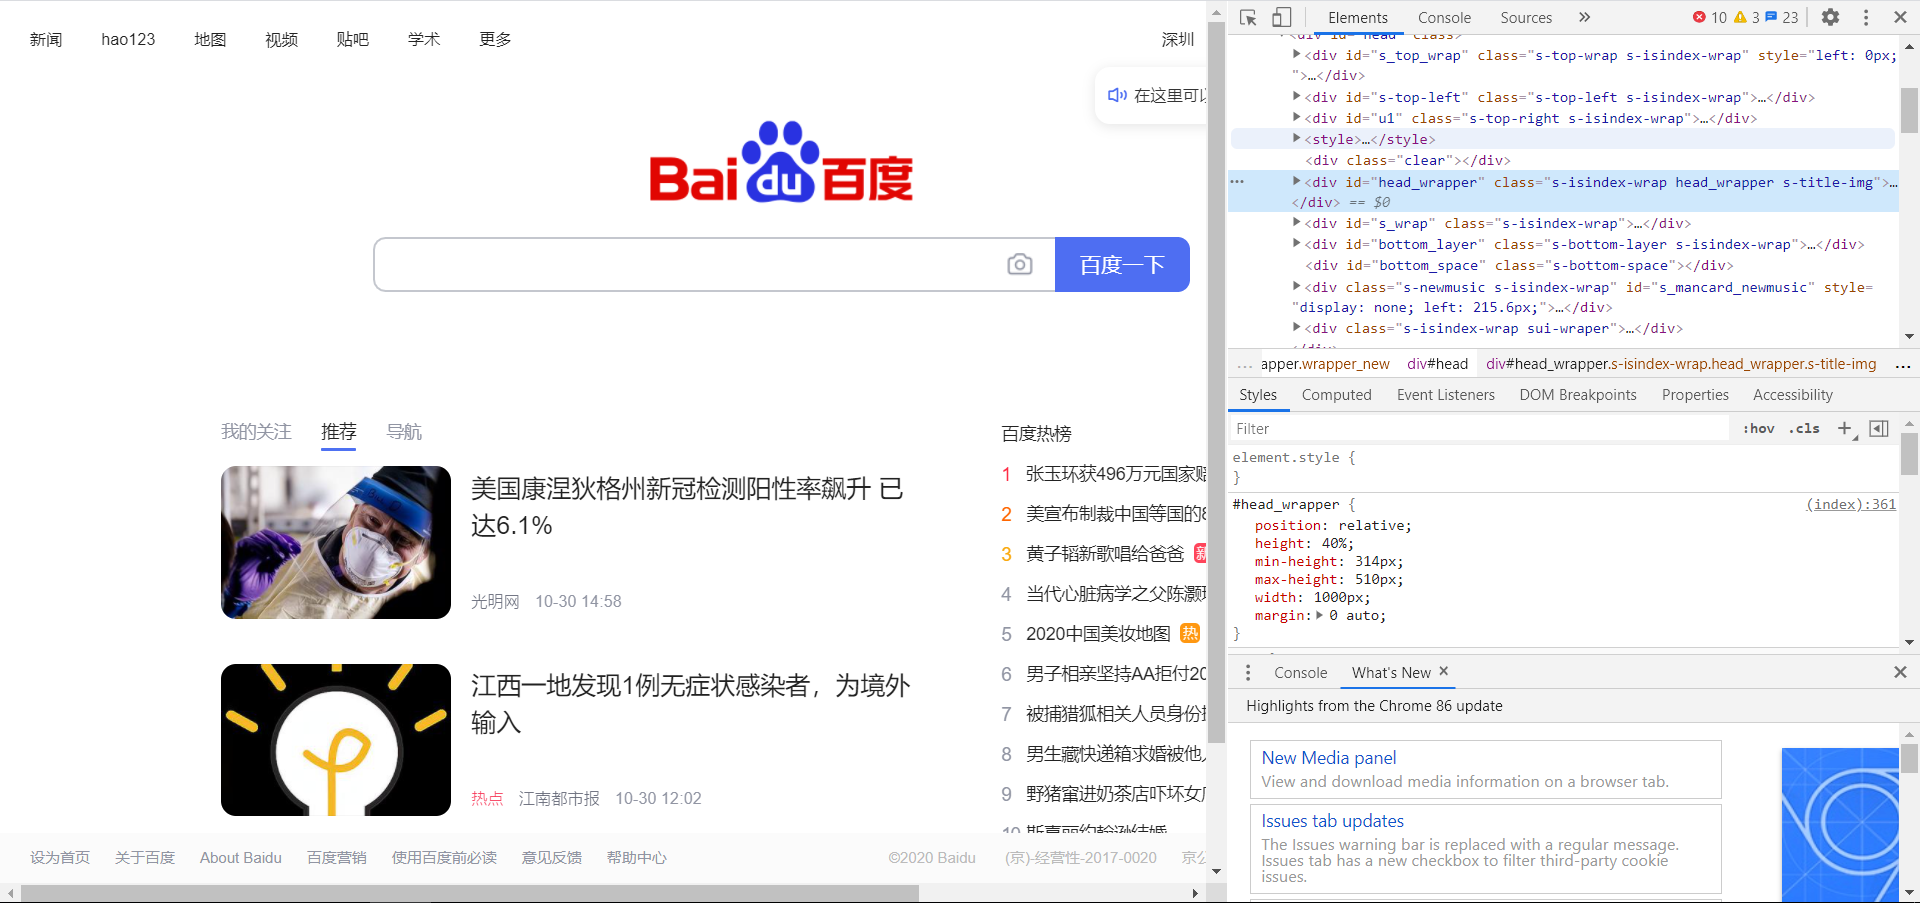Open DevTools three-dot customize menu
This screenshot has height=903, width=1920.
pos(1866,17)
